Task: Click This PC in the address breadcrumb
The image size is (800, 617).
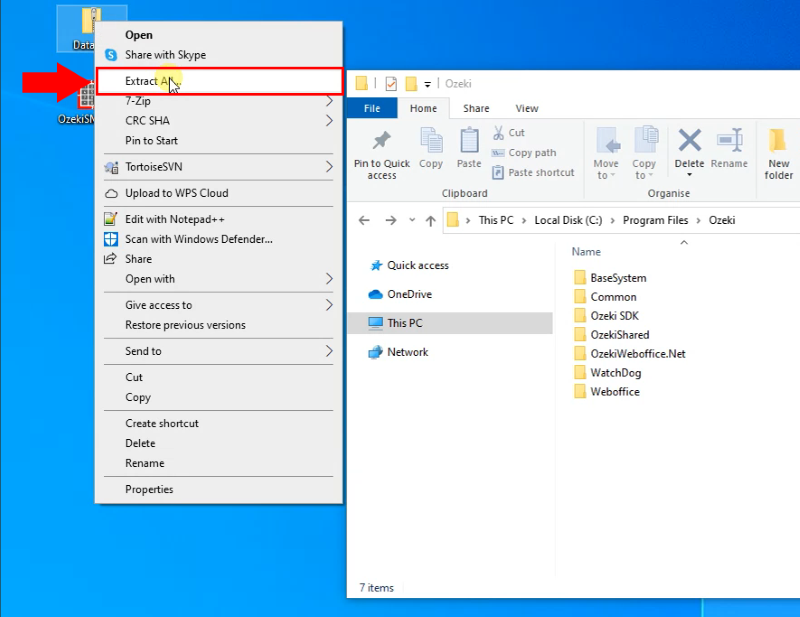Action: coord(496,220)
